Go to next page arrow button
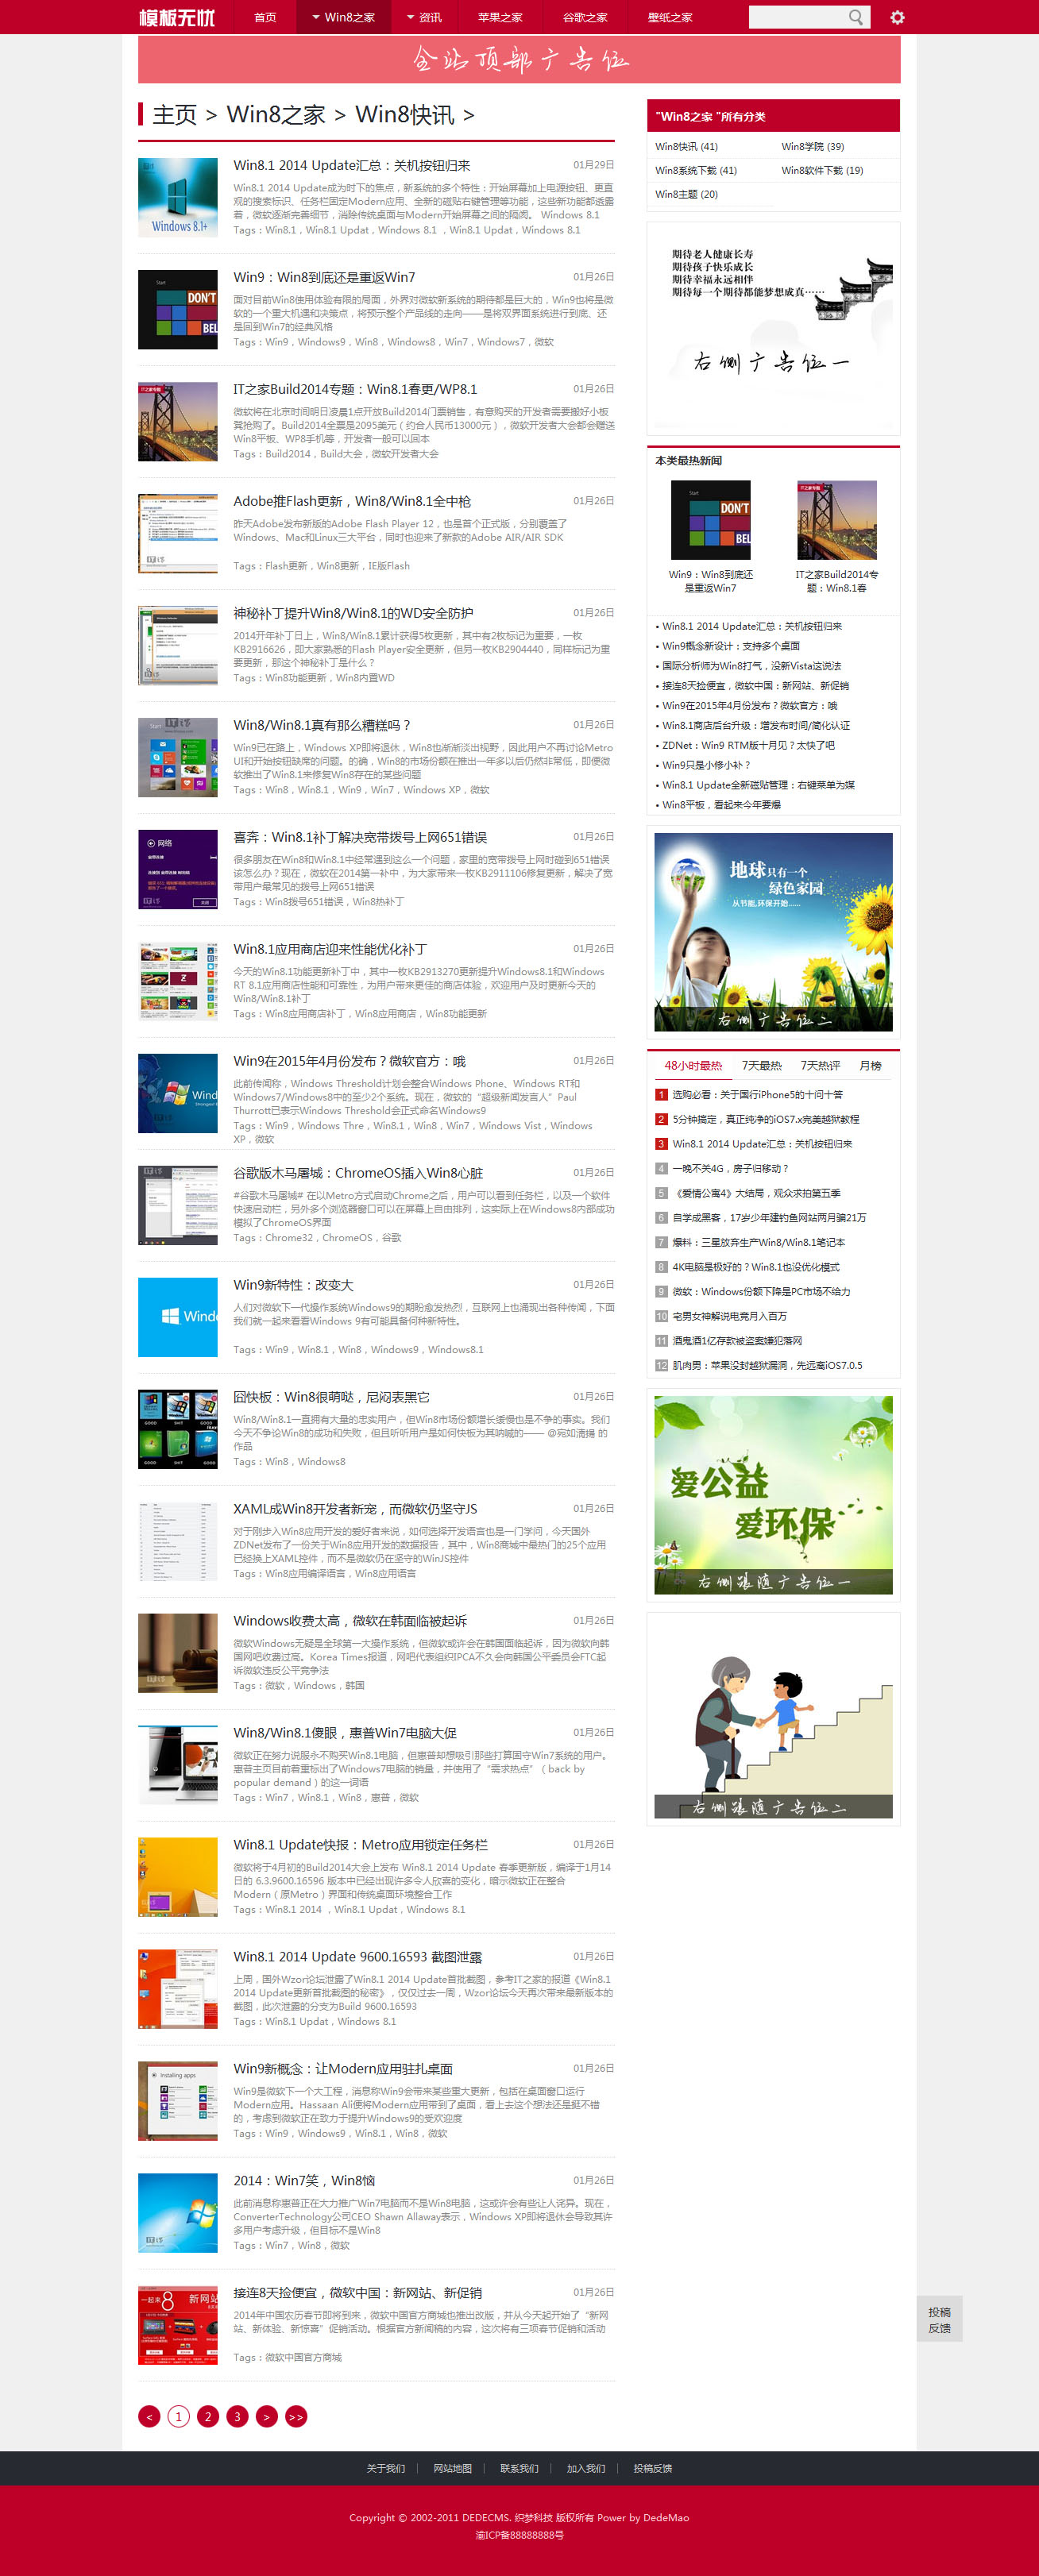This screenshot has height=2576, width=1039. click(x=267, y=2416)
